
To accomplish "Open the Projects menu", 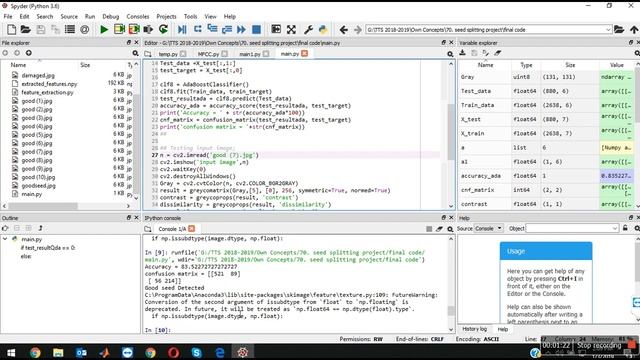I will click(x=166, y=16).
